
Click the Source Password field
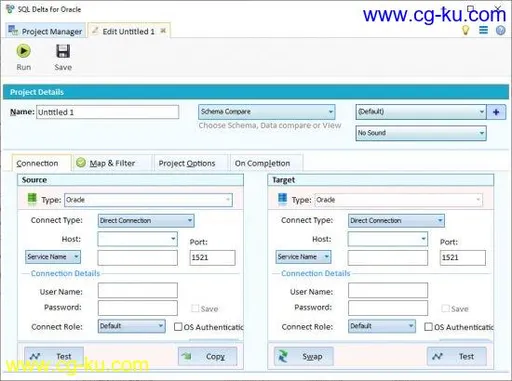(138, 308)
